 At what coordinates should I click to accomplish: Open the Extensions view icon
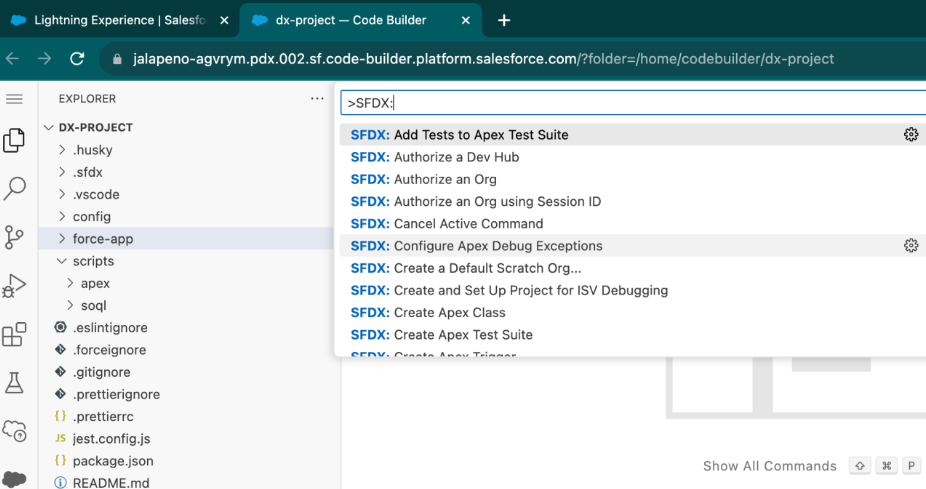[14, 335]
